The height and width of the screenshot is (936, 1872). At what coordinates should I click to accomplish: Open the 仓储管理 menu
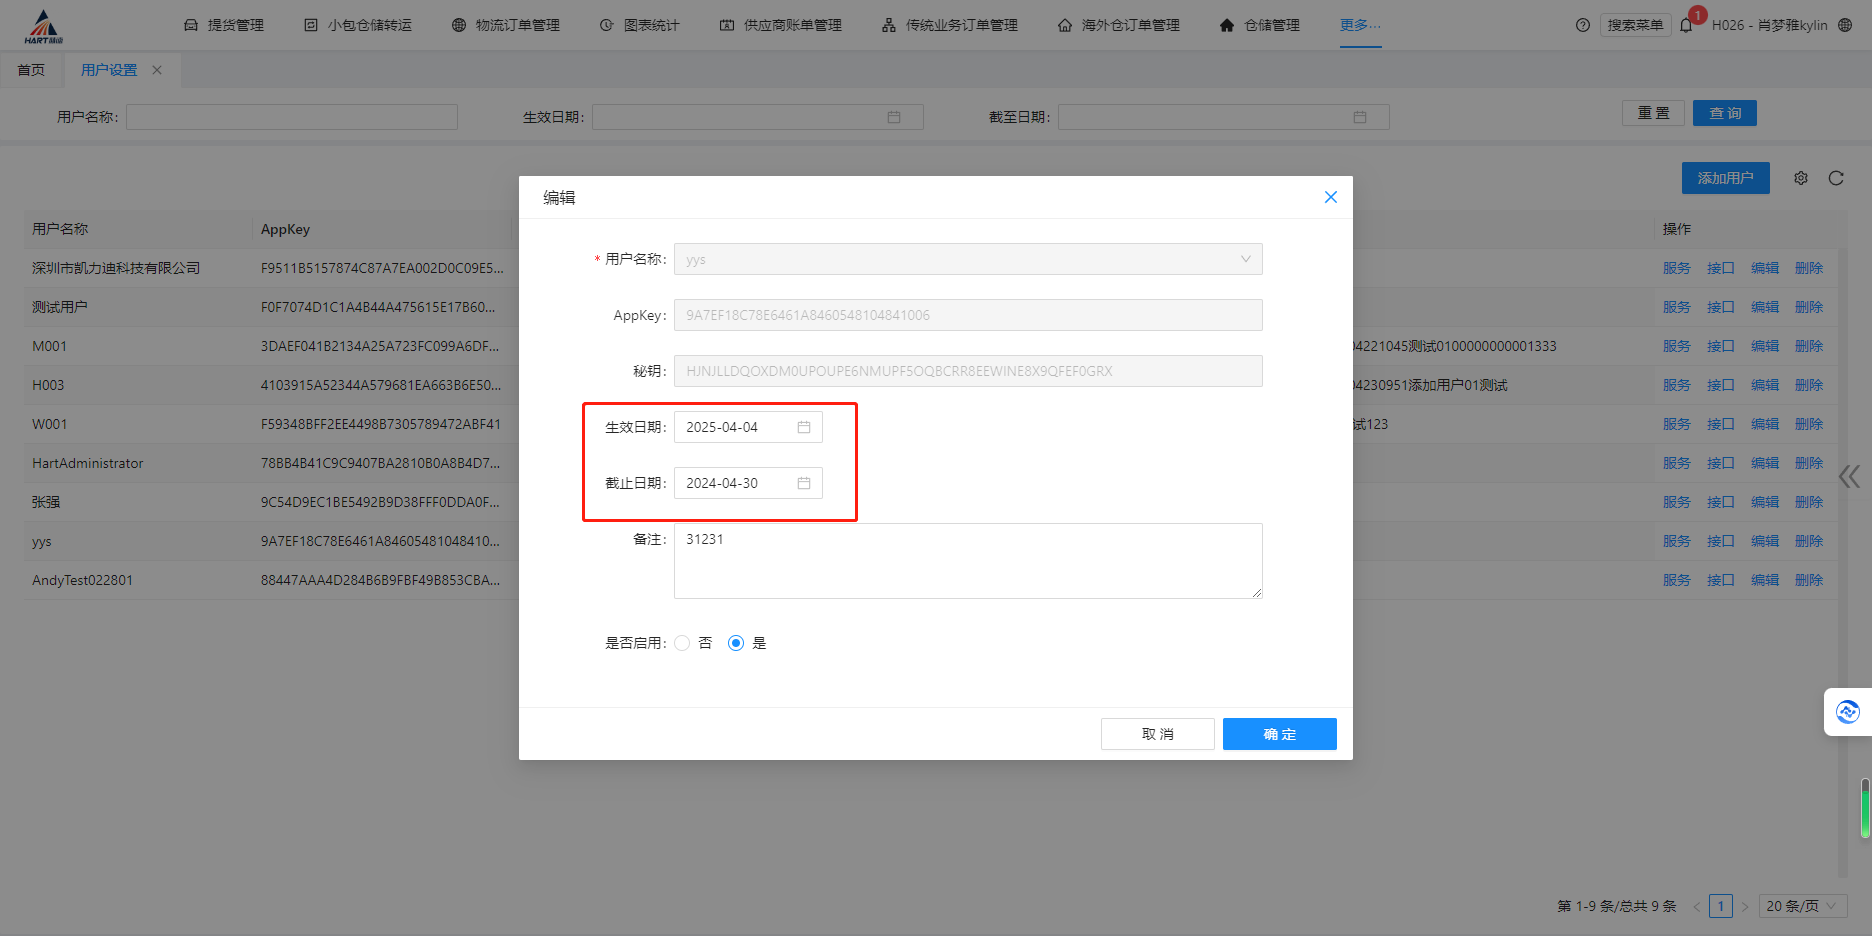1260,25
